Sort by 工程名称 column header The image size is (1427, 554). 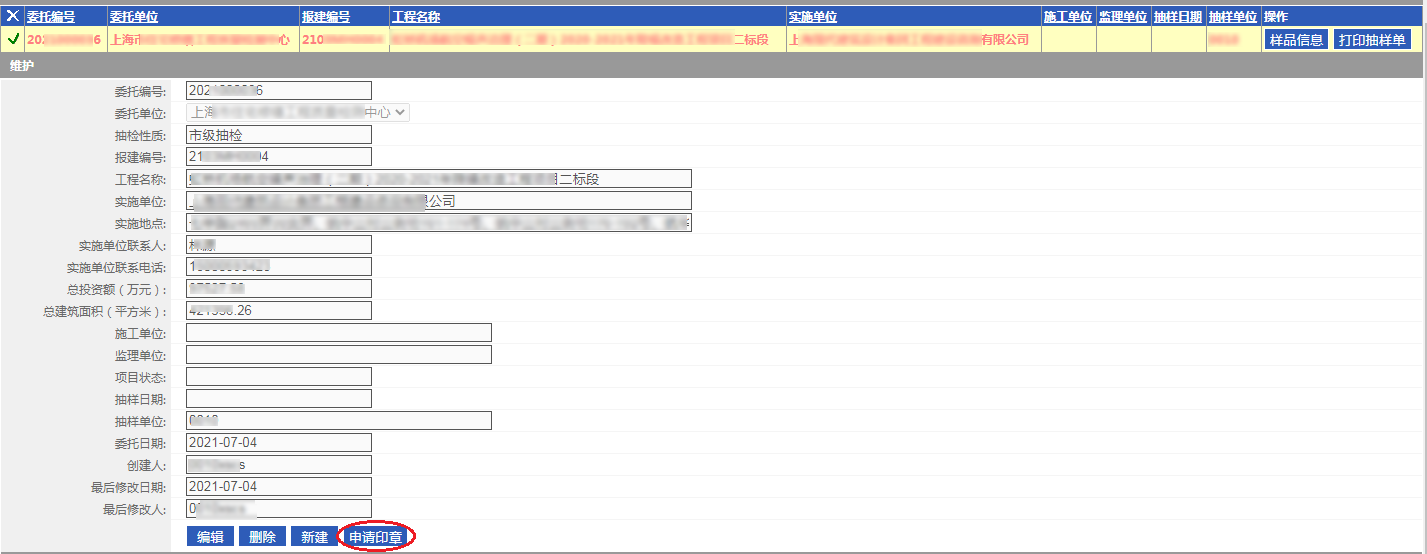416,17
